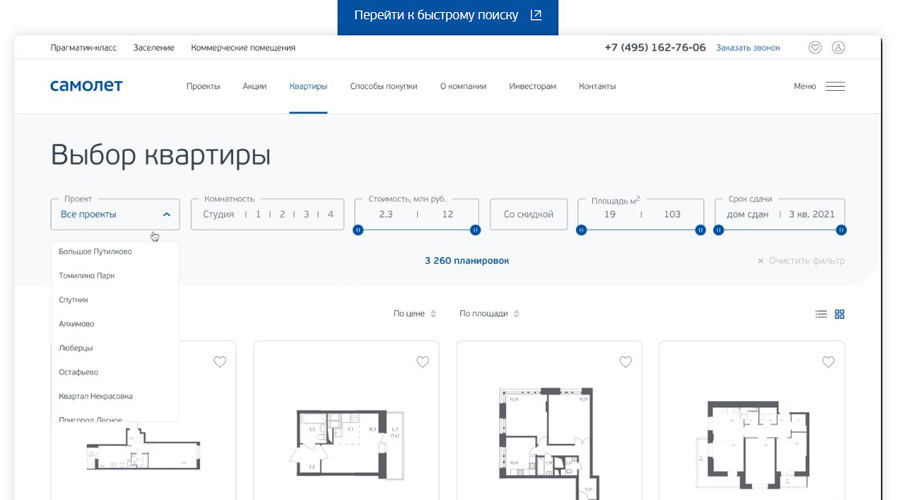
Task: Toggle 4-room filter option
Action: point(331,214)
